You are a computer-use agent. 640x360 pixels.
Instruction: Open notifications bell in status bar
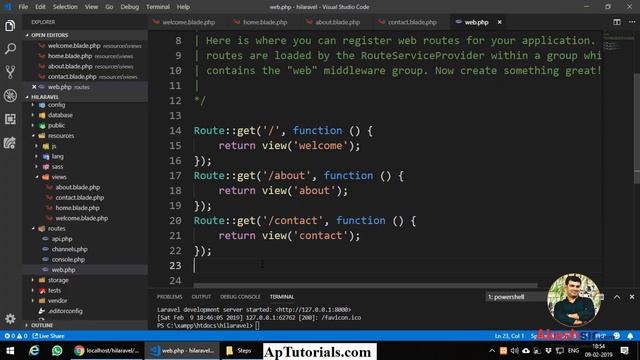[630, 336]
